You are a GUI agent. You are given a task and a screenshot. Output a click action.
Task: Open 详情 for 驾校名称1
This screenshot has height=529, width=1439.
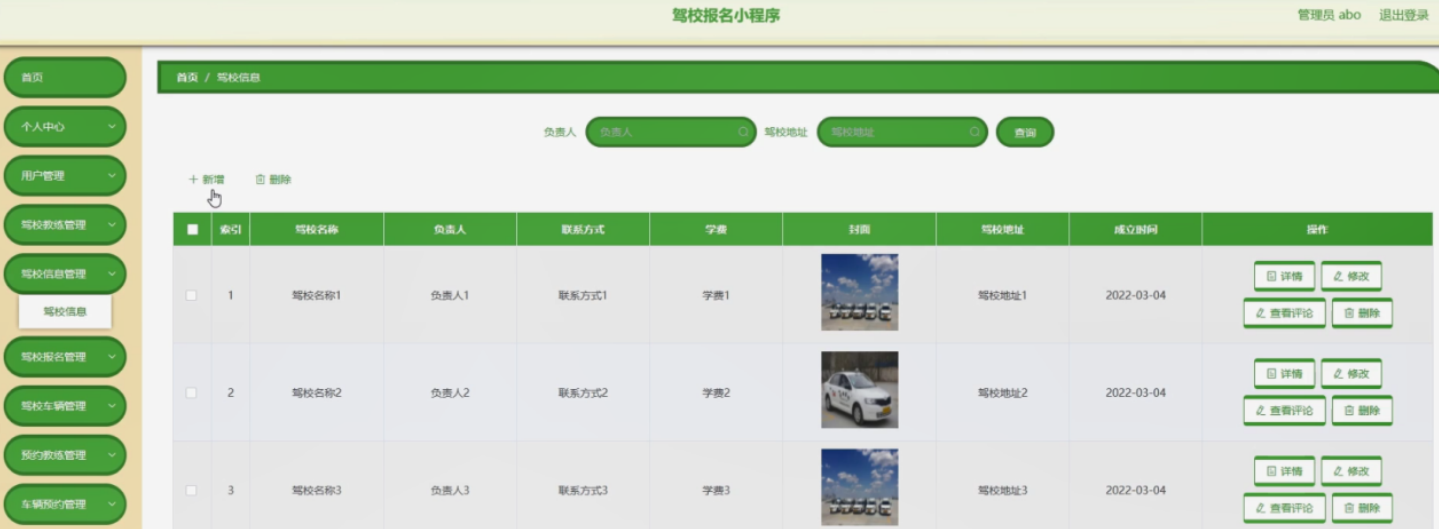click(x=1284, y=276)
